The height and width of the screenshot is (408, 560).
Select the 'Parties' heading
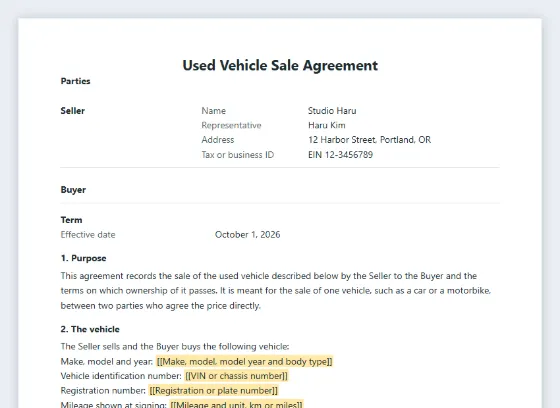(x=75, y=81)
